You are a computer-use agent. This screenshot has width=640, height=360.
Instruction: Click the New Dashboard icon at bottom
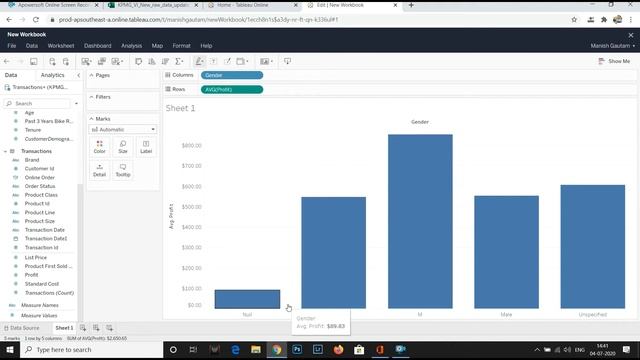[x=96, y=328]
